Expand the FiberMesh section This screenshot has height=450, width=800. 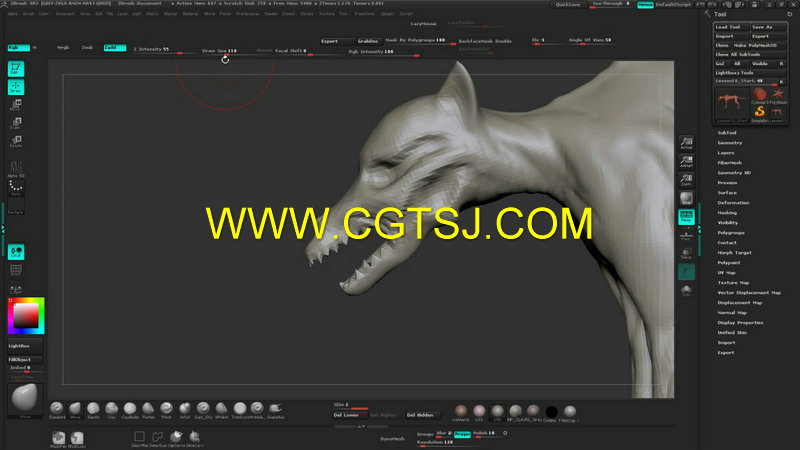[x=730, y=163]
